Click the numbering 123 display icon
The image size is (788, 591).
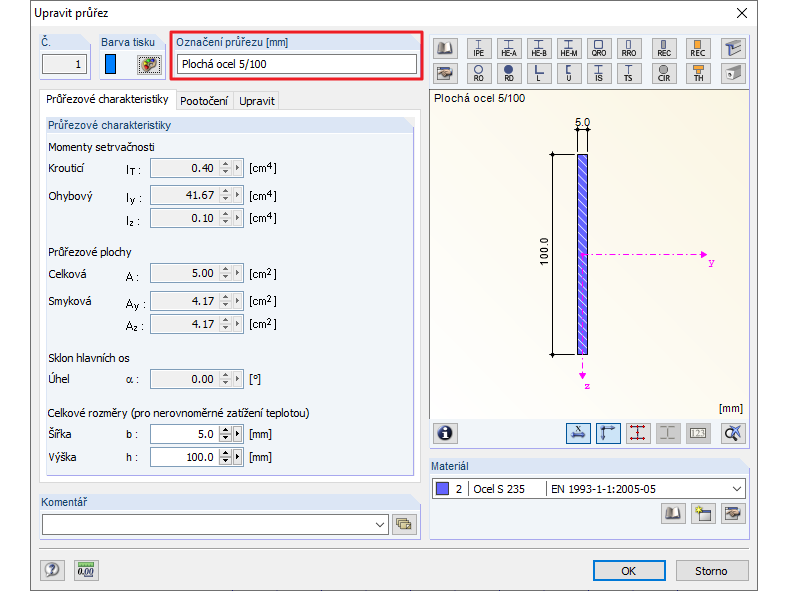point(698,433)
